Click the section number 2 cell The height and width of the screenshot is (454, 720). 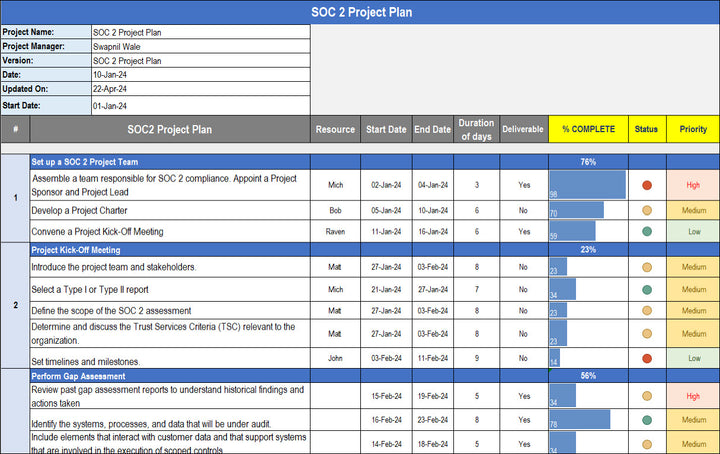pos(15,305)
